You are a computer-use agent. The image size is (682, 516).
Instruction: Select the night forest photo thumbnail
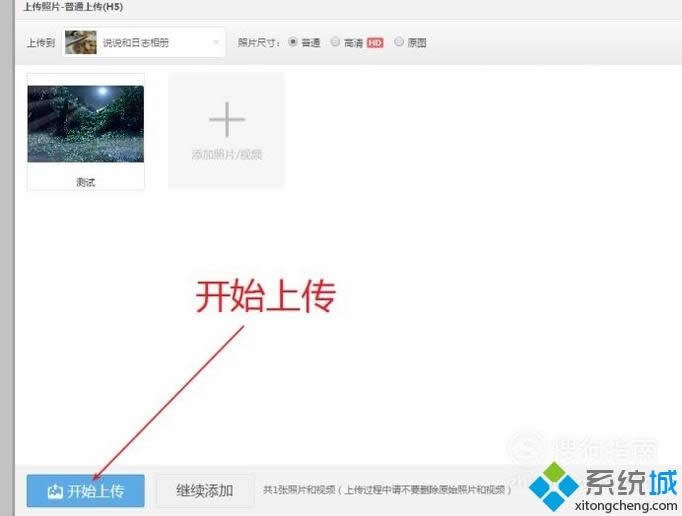(86, 124)
